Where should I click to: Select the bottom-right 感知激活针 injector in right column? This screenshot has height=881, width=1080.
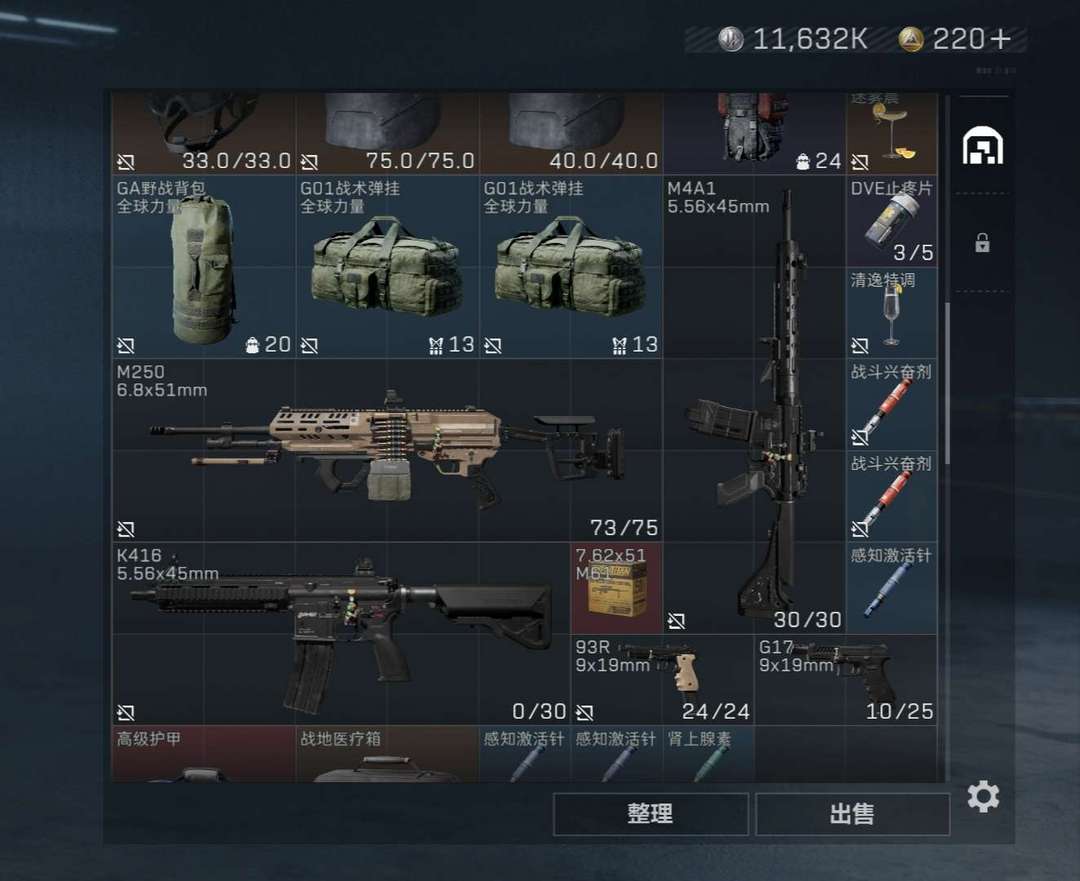tap(891, 588)
